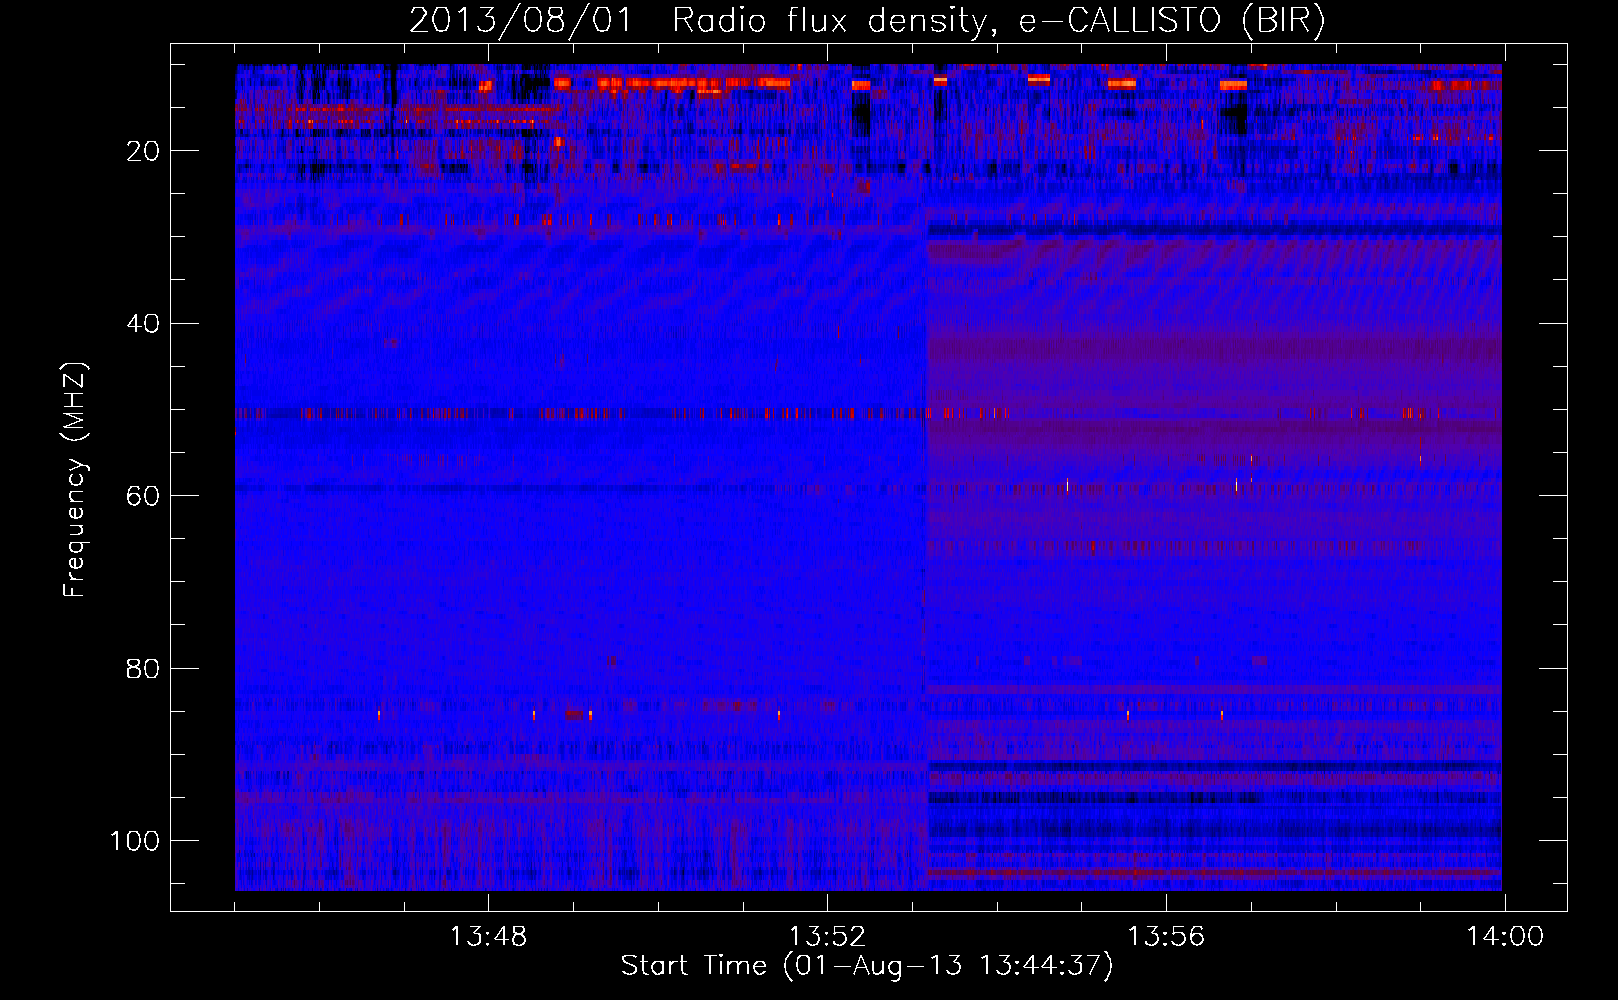This screenshot has height=1000, width=1618.
Task: Click the "40" frequency tick label
Action: 144,324
